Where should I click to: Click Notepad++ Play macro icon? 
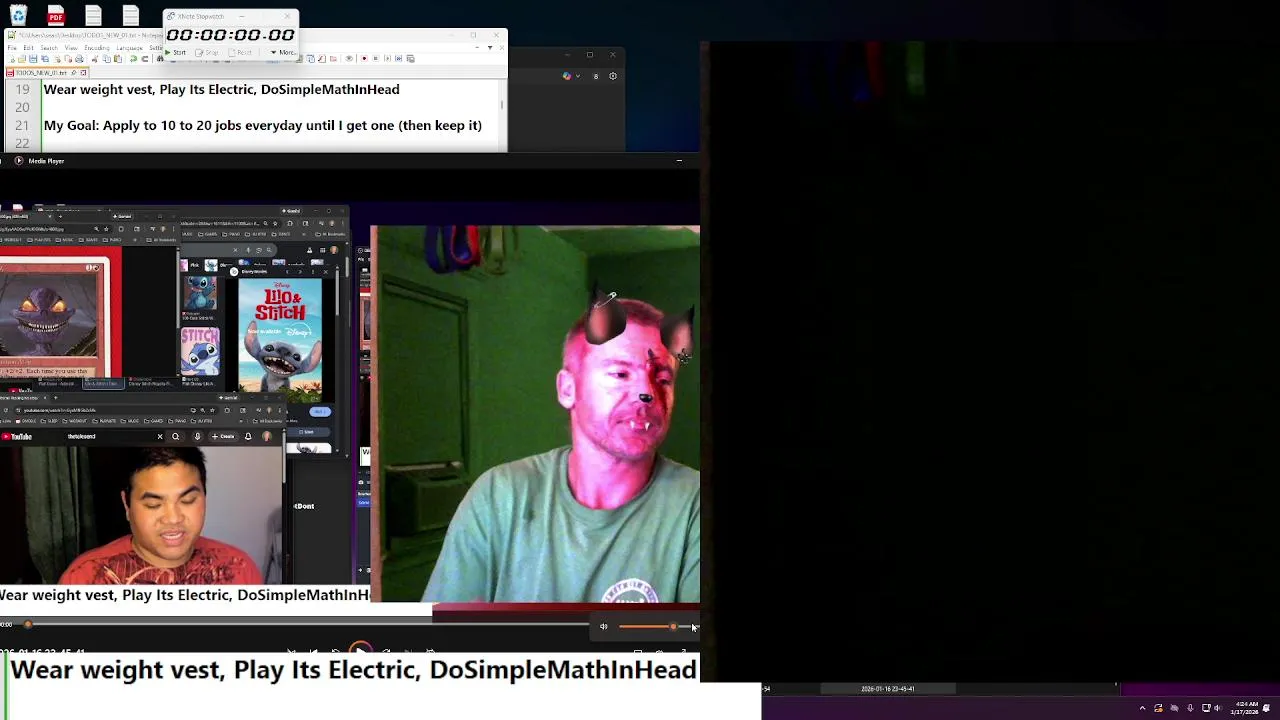point(388,58)
